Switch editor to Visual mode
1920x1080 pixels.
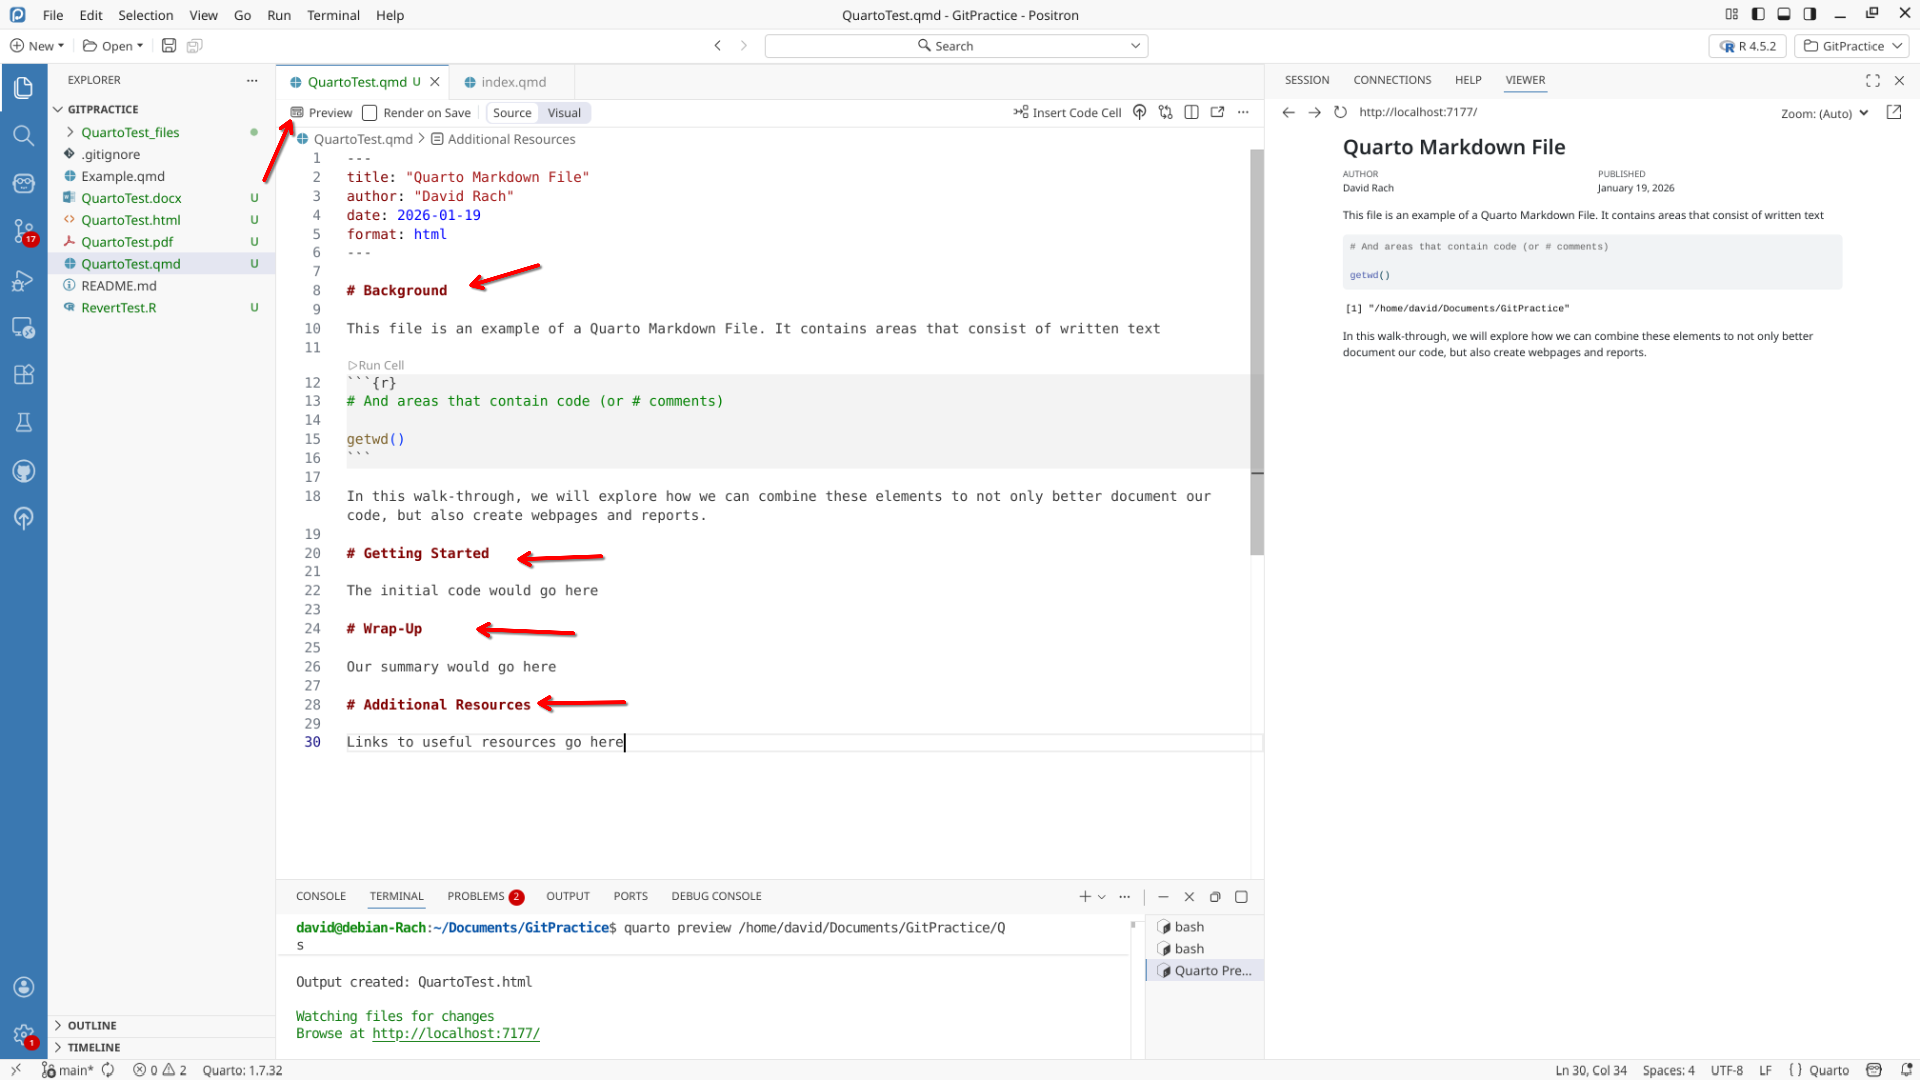coord(564,113)
